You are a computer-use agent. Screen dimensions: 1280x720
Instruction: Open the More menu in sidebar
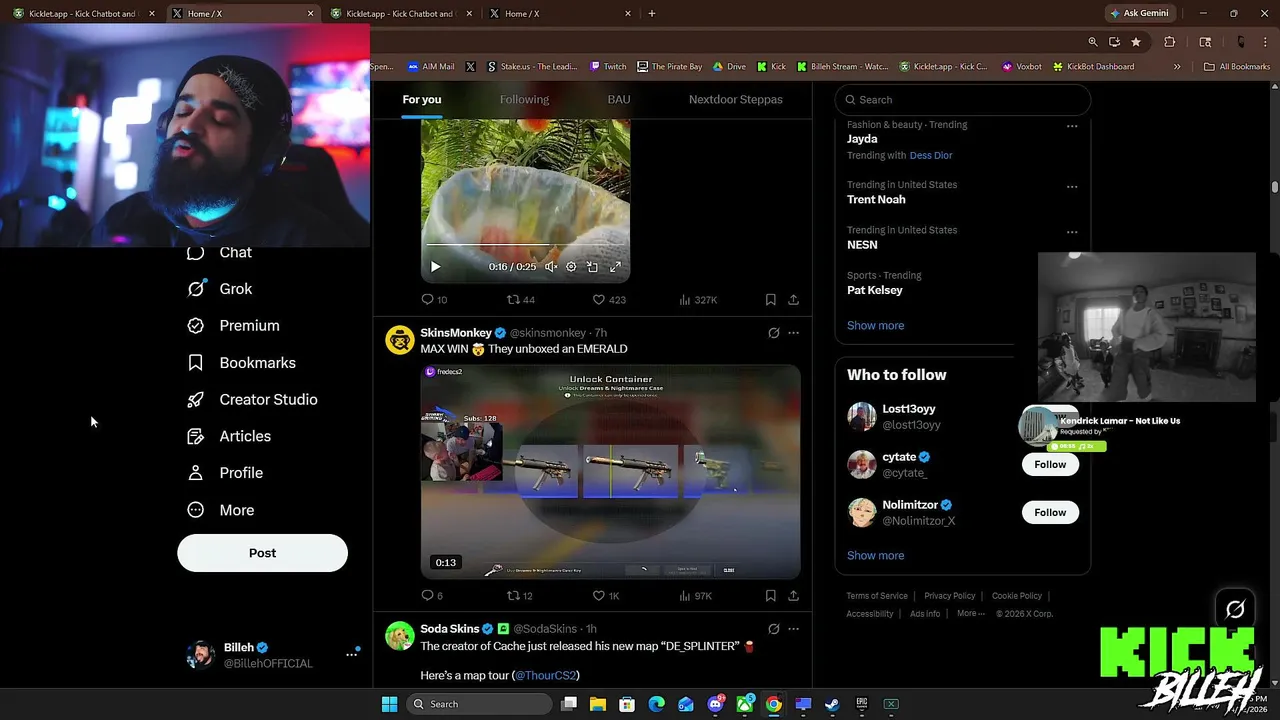(x=221, y=510)
